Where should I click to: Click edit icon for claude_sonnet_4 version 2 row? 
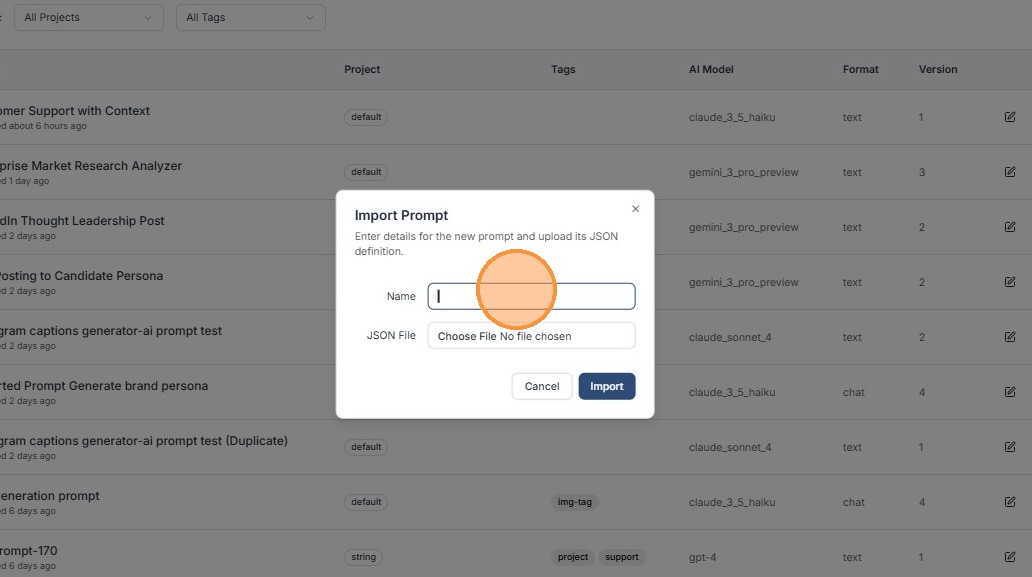tap(1009, 337)
